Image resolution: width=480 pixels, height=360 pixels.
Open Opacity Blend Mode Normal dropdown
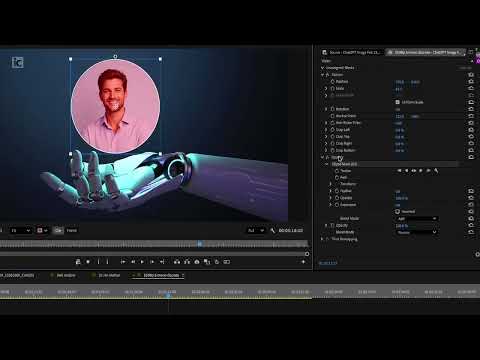point(416,232)
